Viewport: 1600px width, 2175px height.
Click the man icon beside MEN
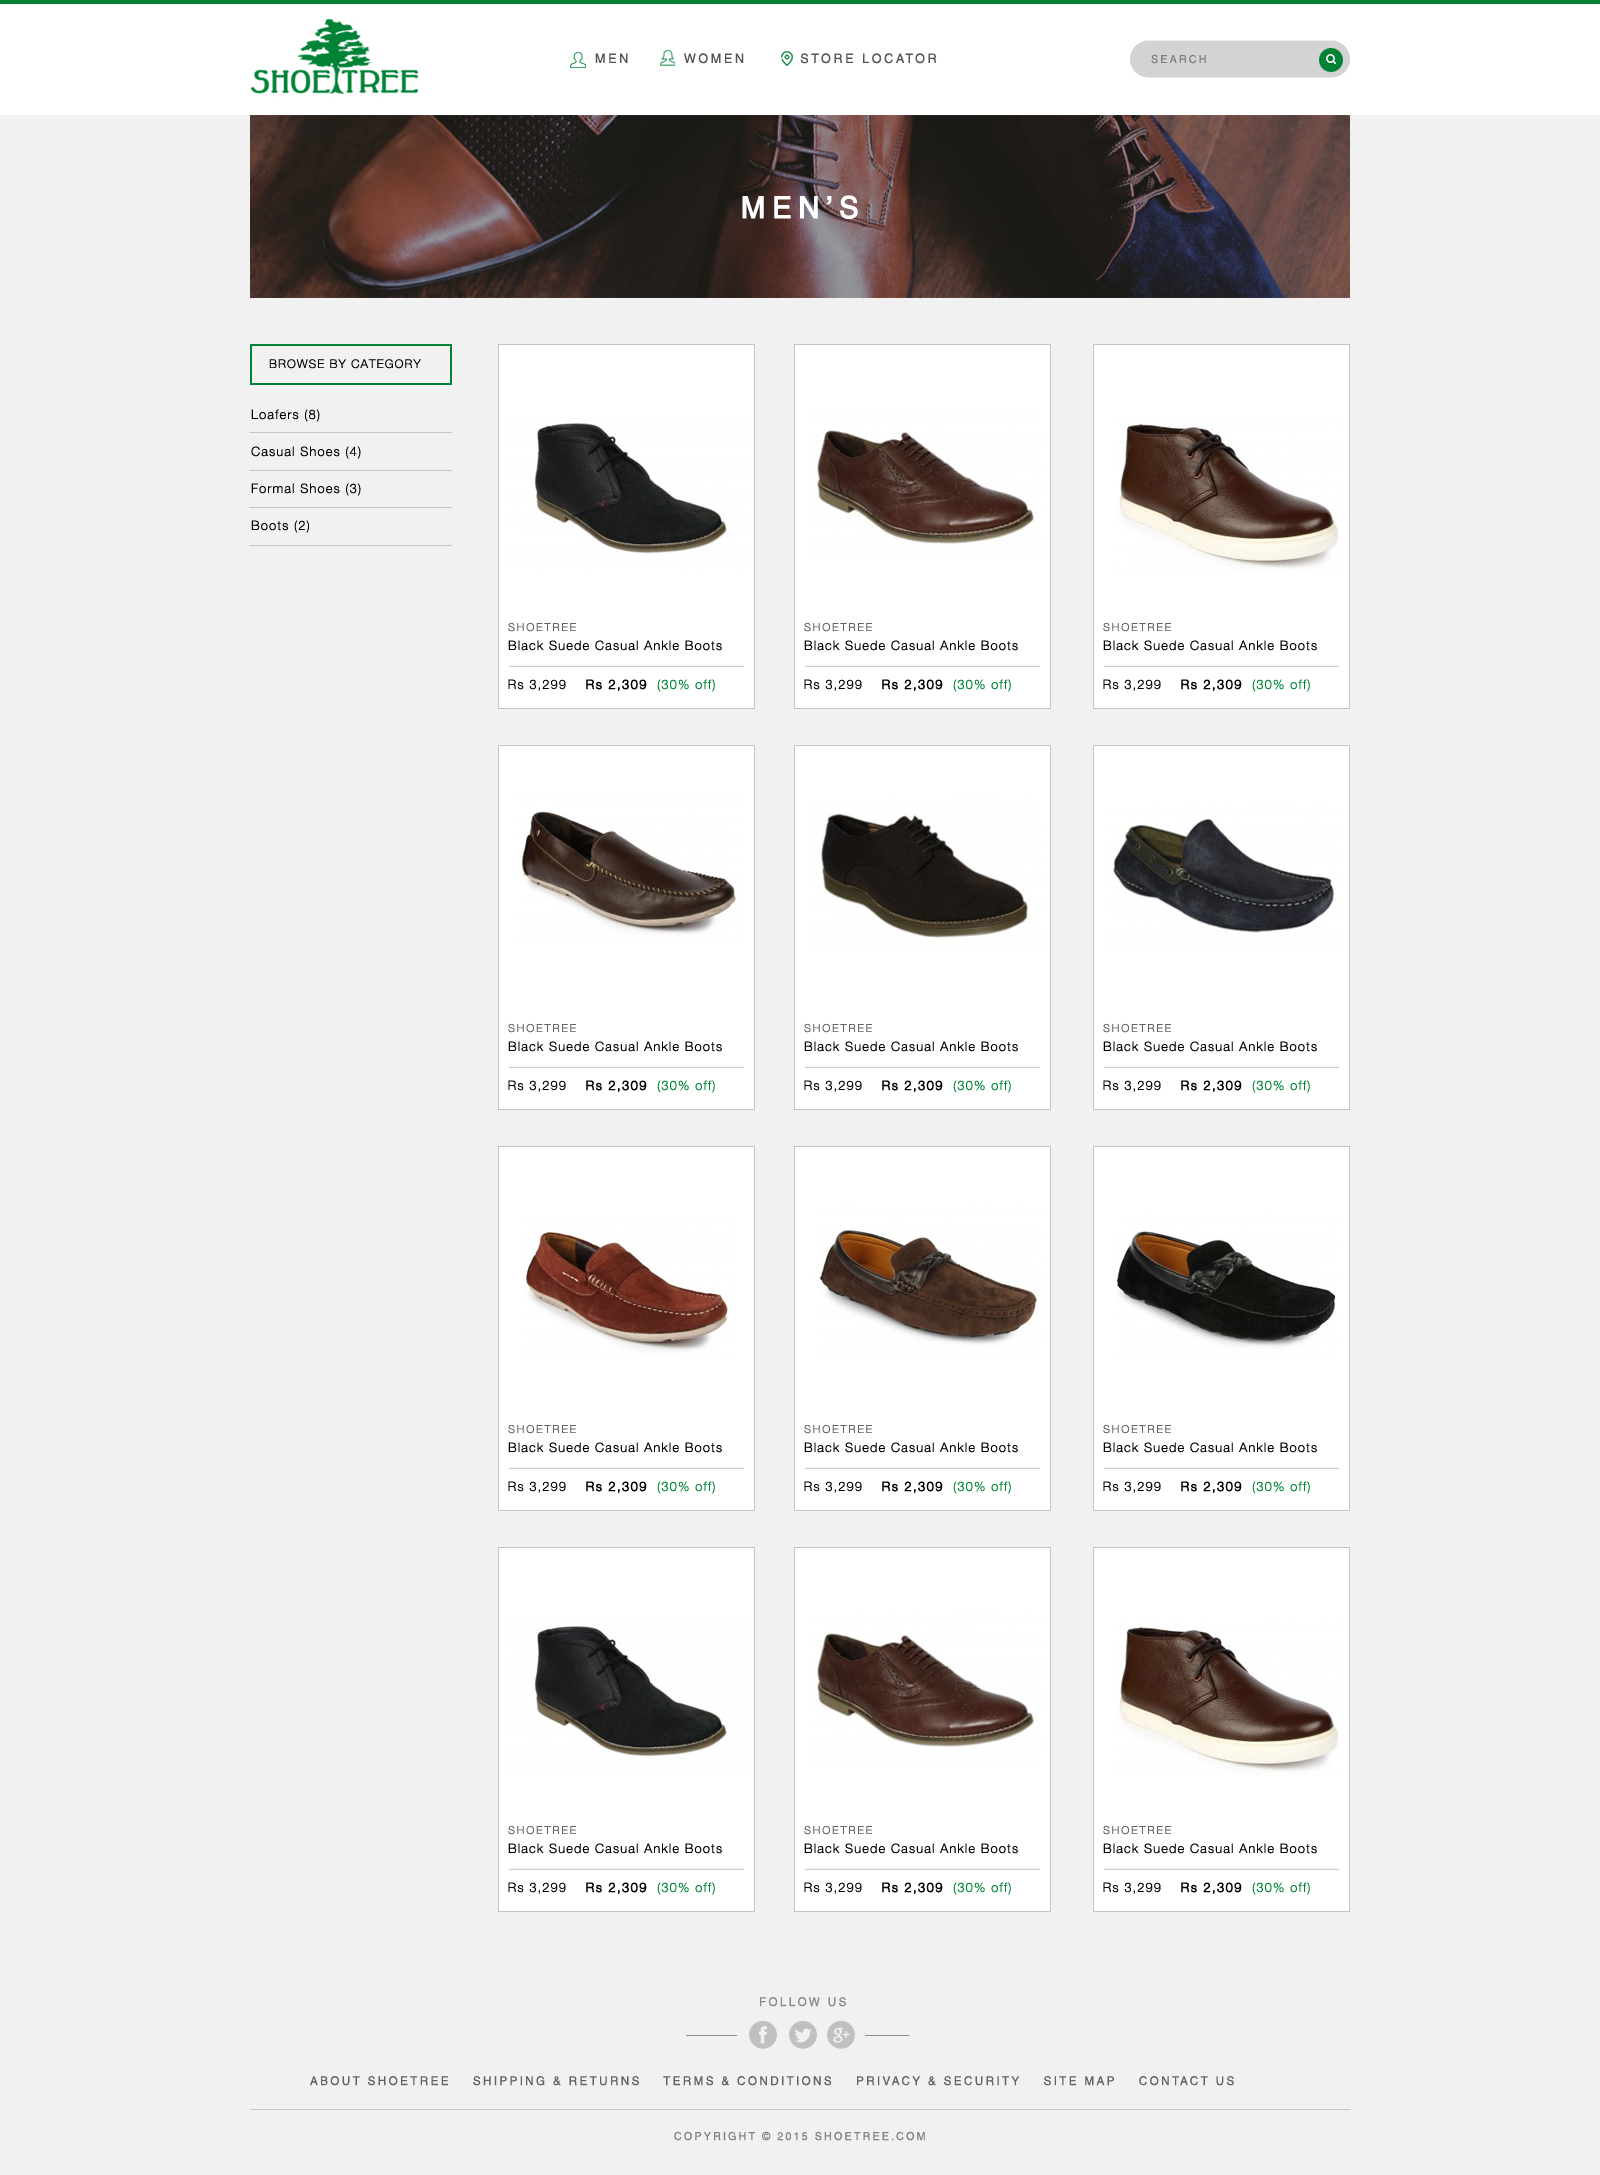coord(578,59)
